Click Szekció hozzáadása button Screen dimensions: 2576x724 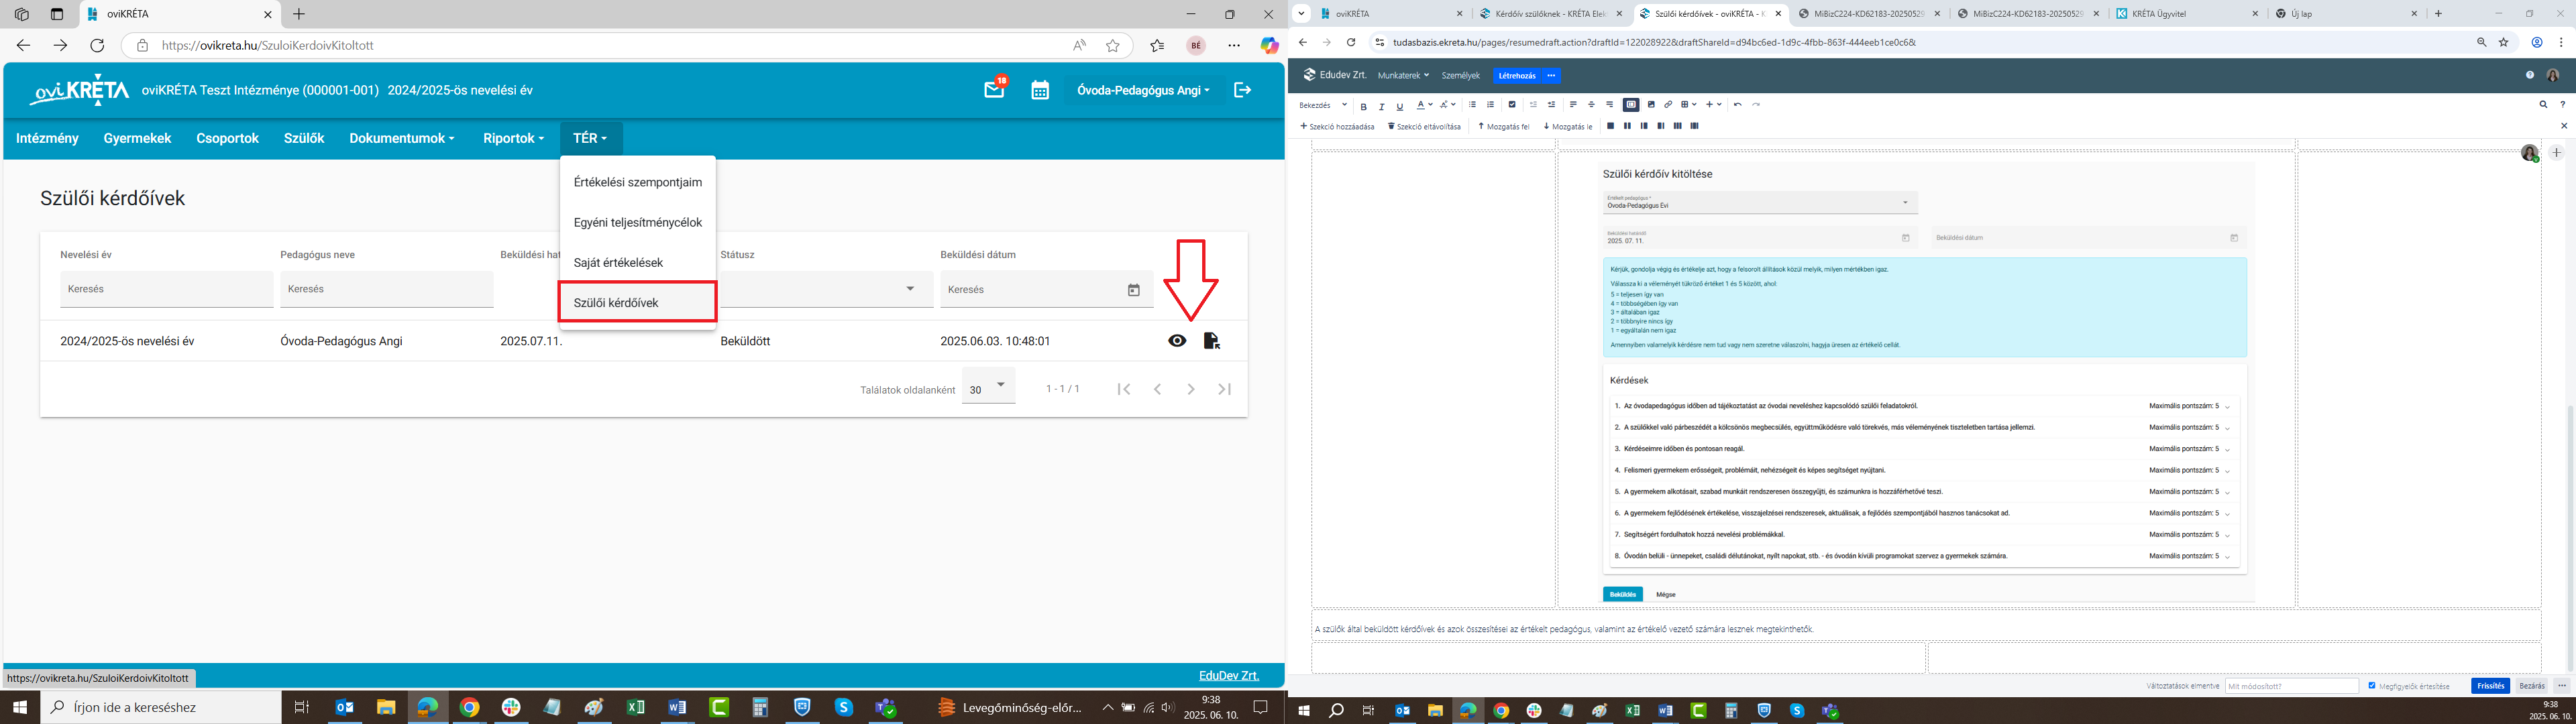pos(1337,126)
